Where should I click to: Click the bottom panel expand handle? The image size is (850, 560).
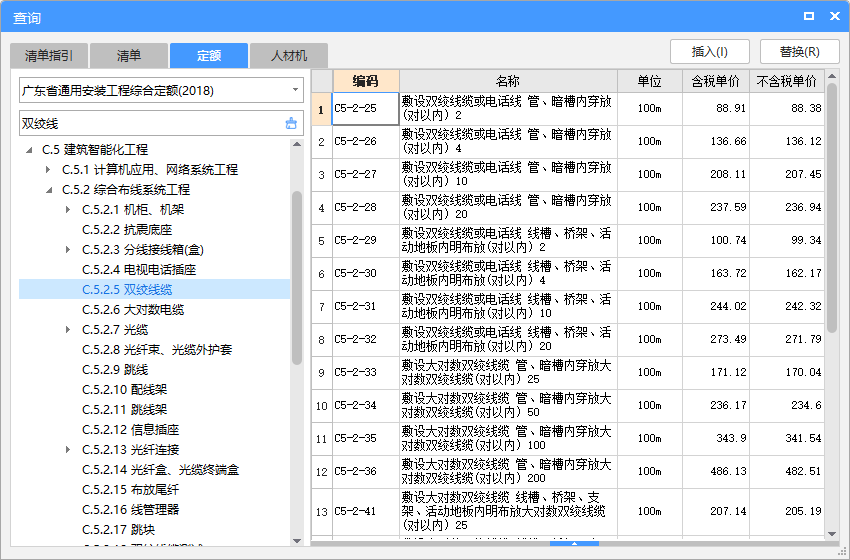tap(574, 543)
